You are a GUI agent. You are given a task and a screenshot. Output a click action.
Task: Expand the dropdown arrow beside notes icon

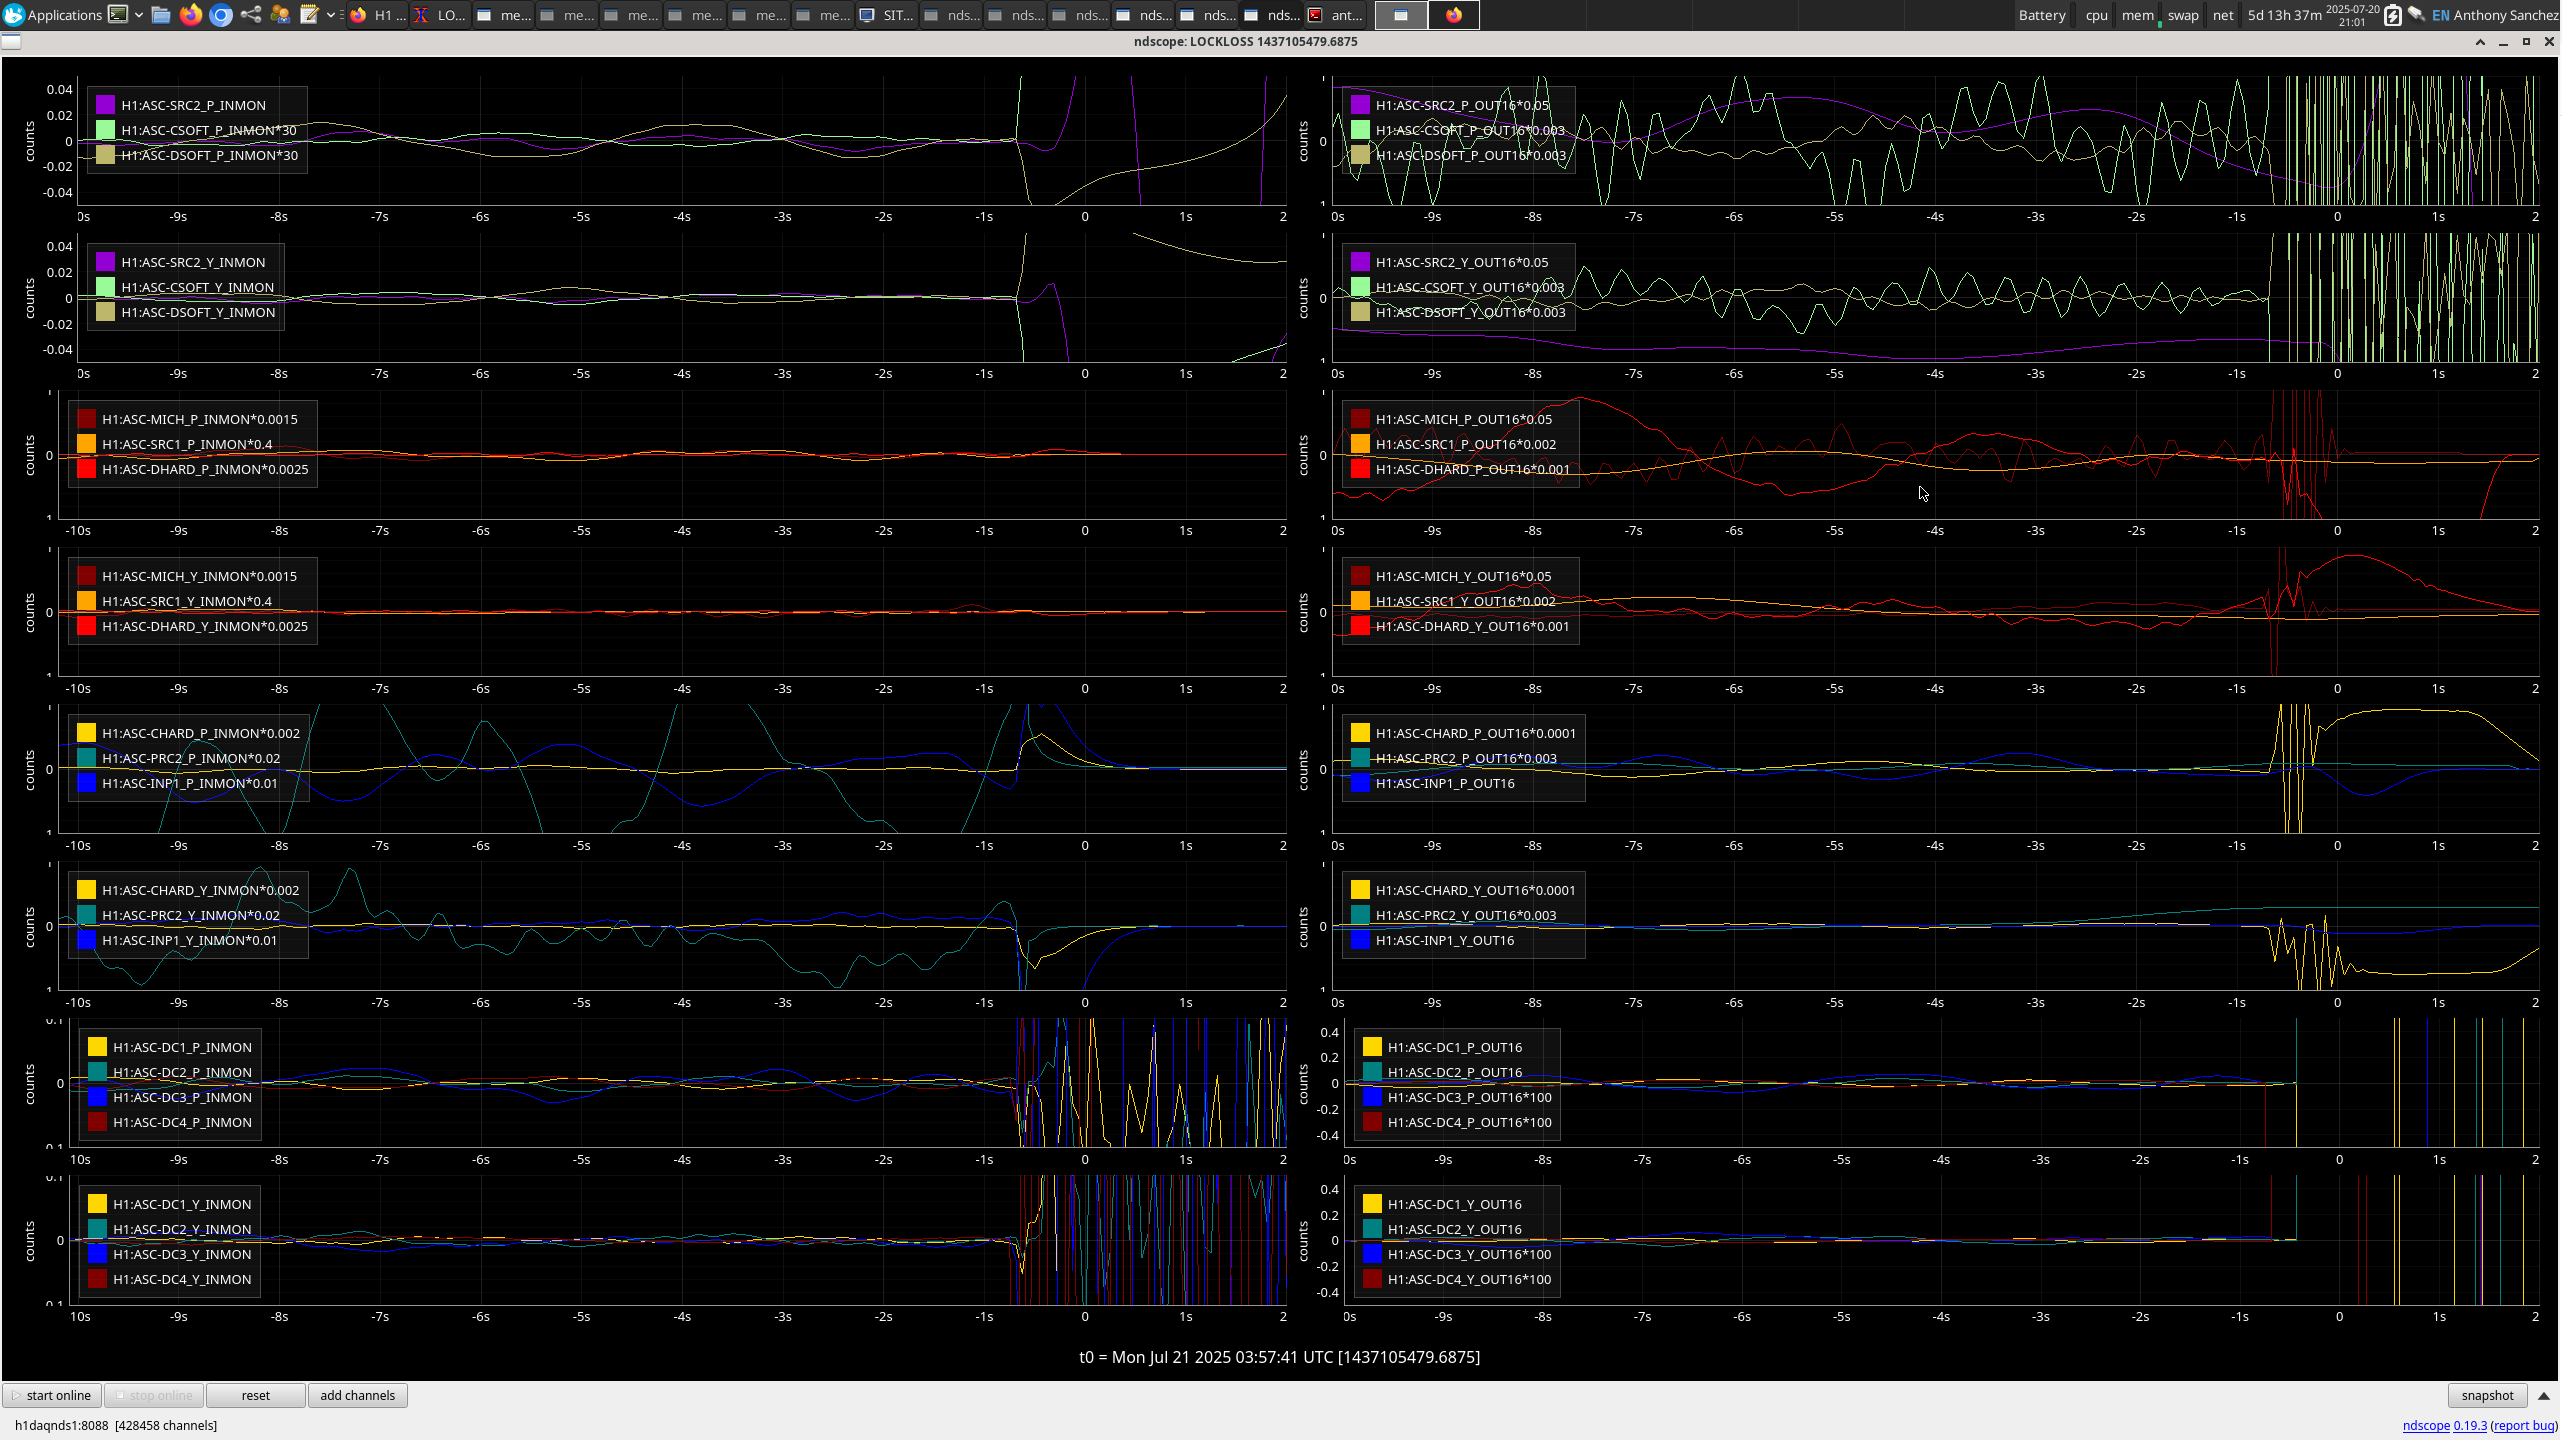coord(330,15)
